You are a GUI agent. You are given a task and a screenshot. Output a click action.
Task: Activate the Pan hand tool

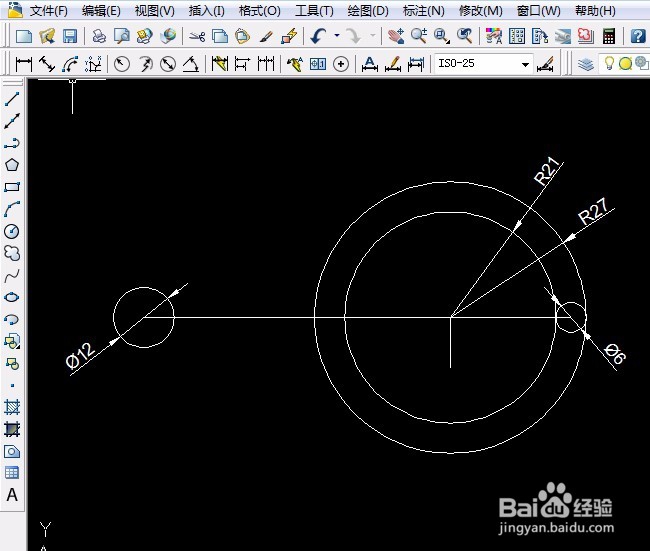(x=396, y=36)
